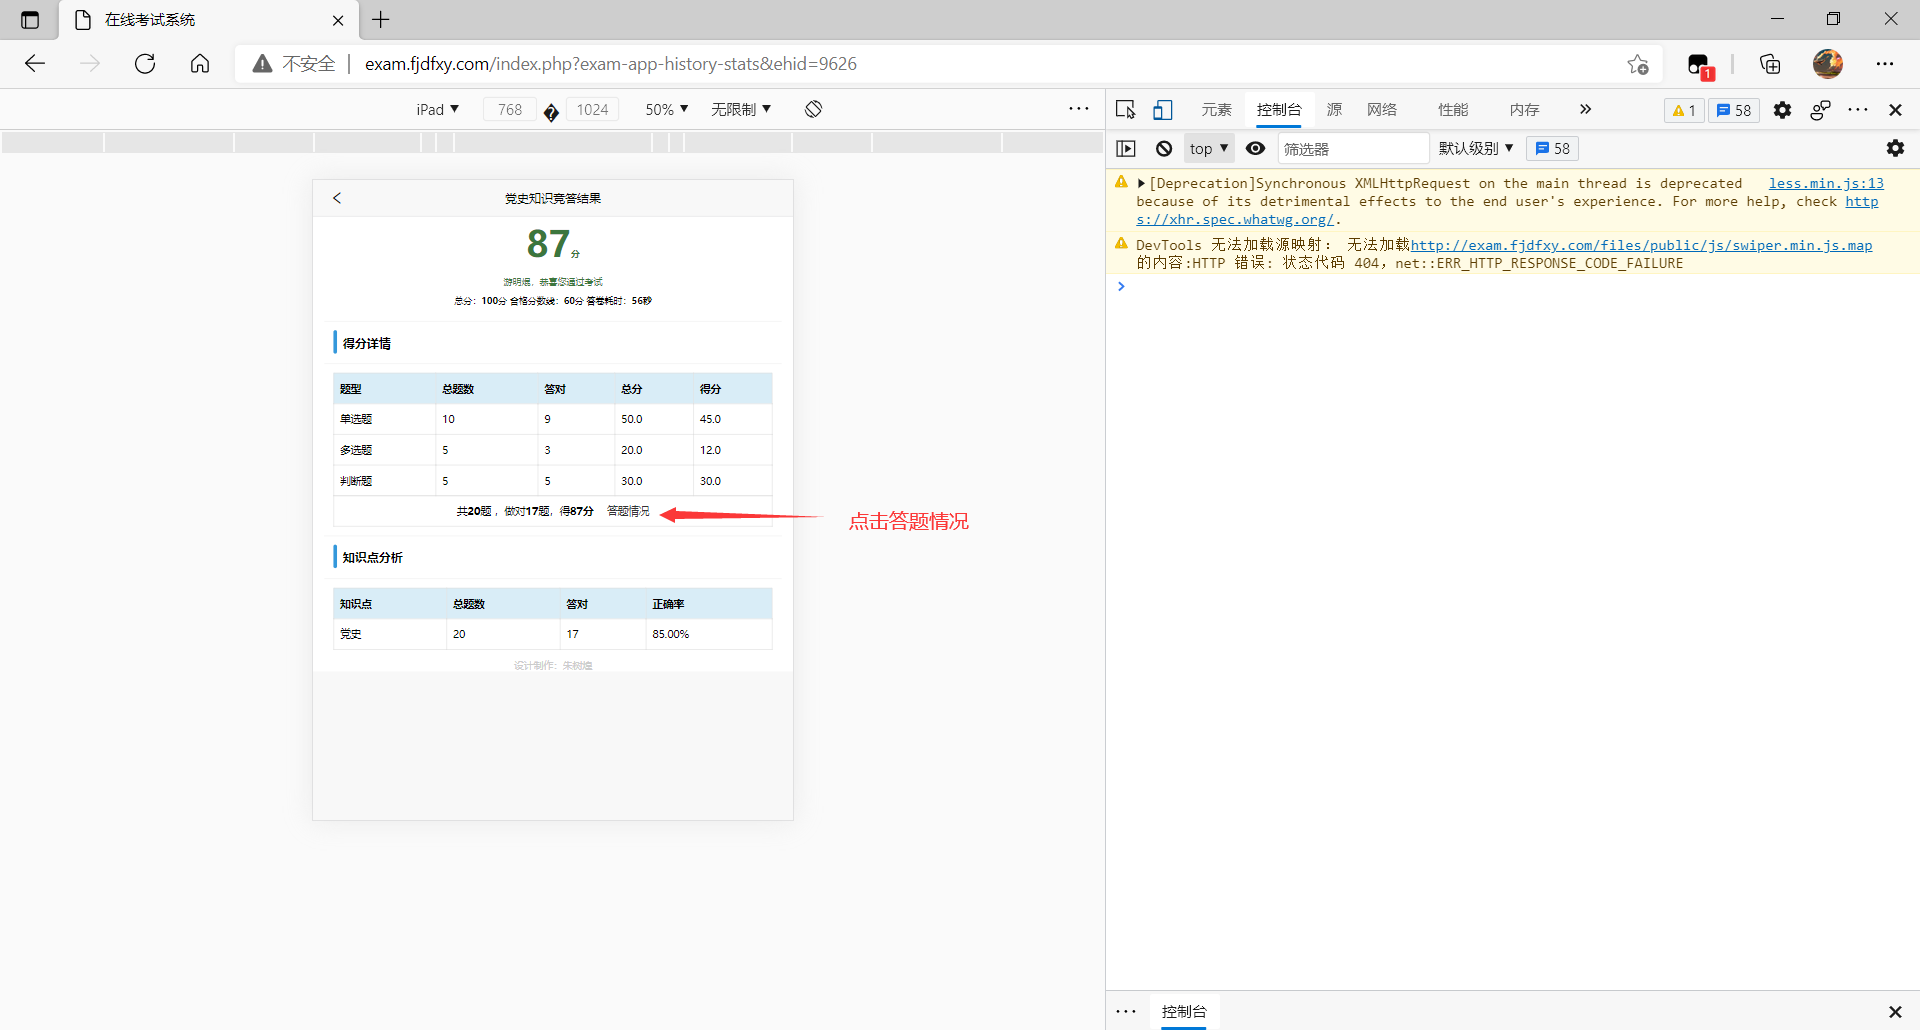The width and height of the screenshot is (1920, 1030).
Task: Click the console prompt line
Action: 1512,287
